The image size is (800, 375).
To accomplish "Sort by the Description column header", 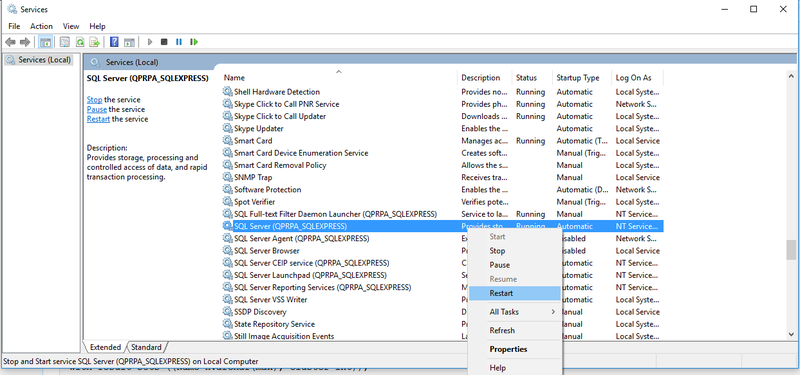I will point(485,78).
